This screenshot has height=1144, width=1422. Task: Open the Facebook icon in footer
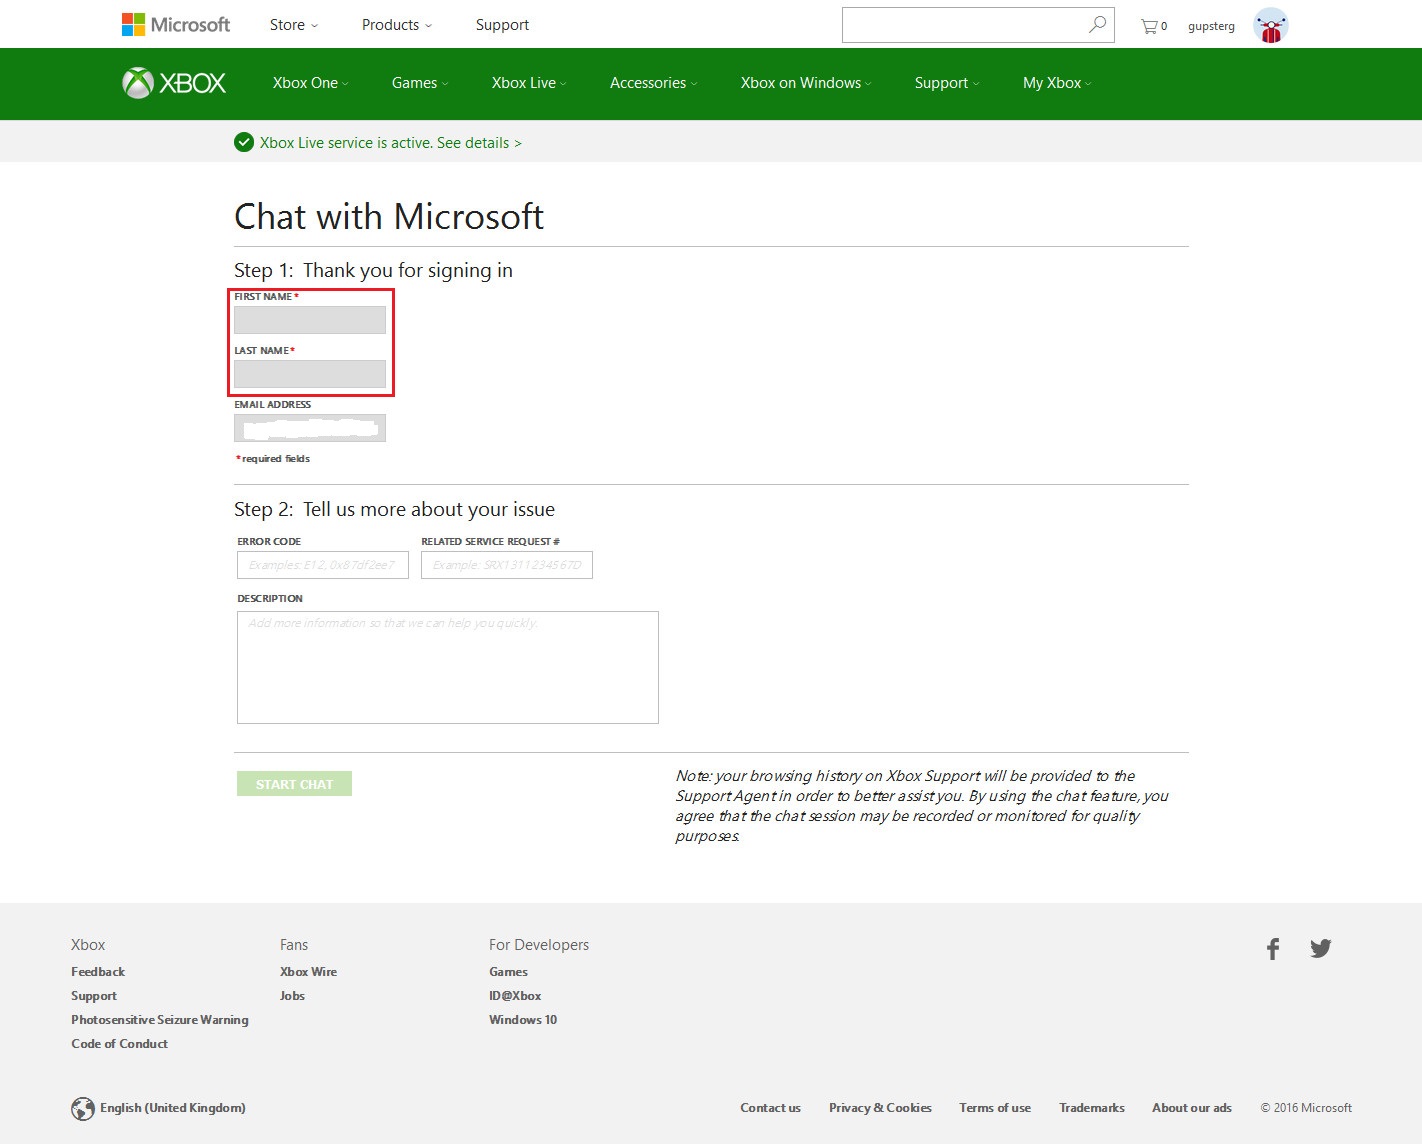click(1272, 949)
